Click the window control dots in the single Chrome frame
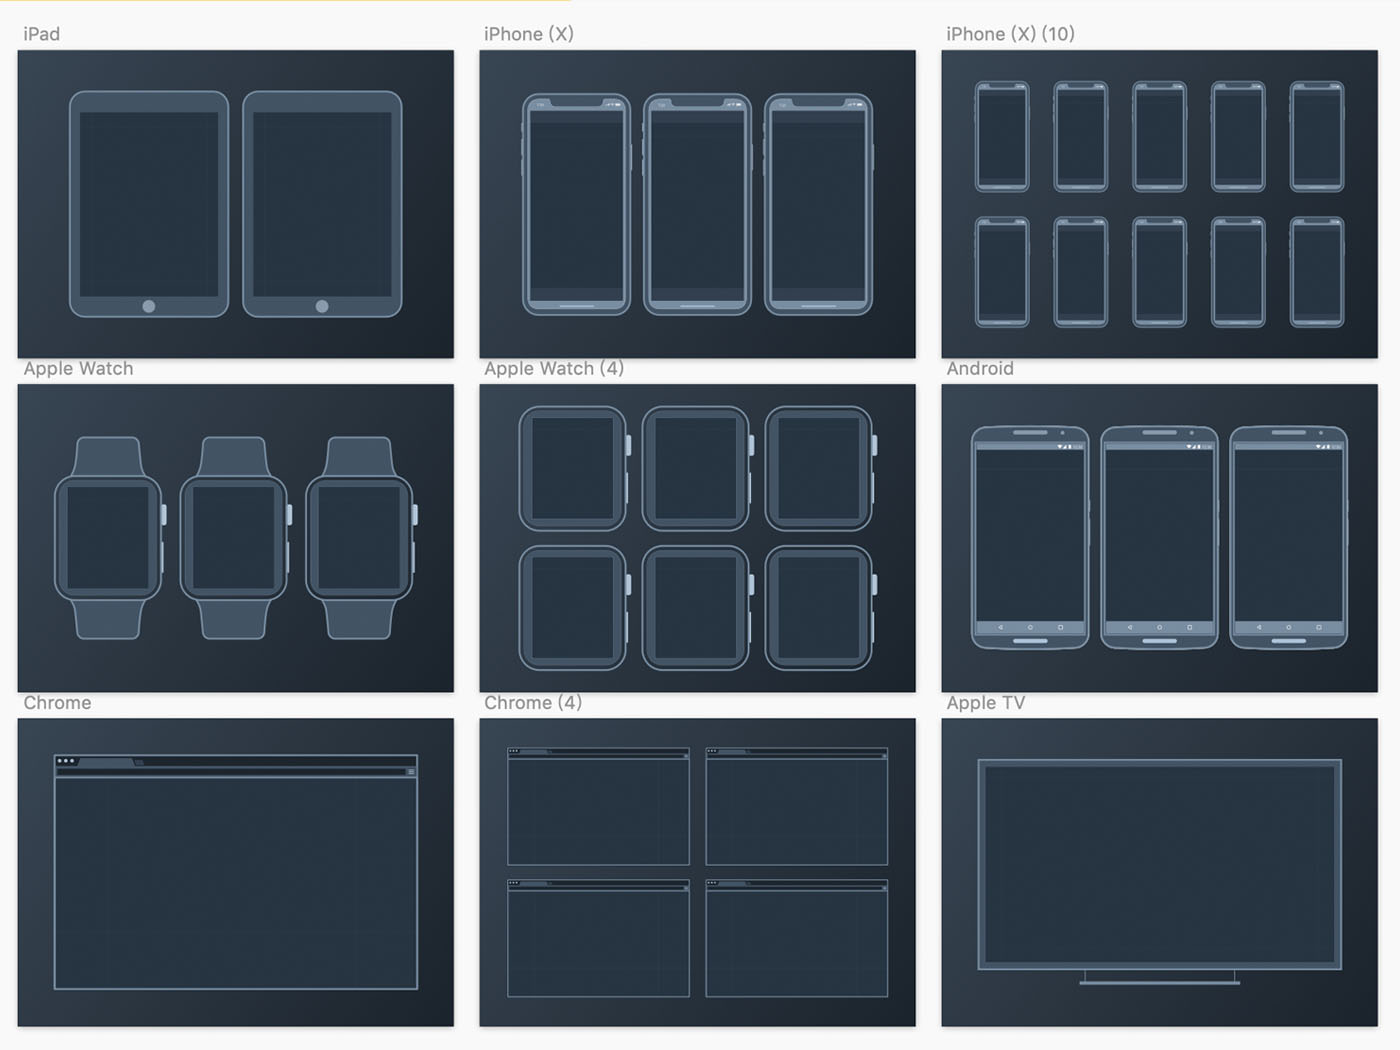1400x1050 pixels. (x=66, y=761)
